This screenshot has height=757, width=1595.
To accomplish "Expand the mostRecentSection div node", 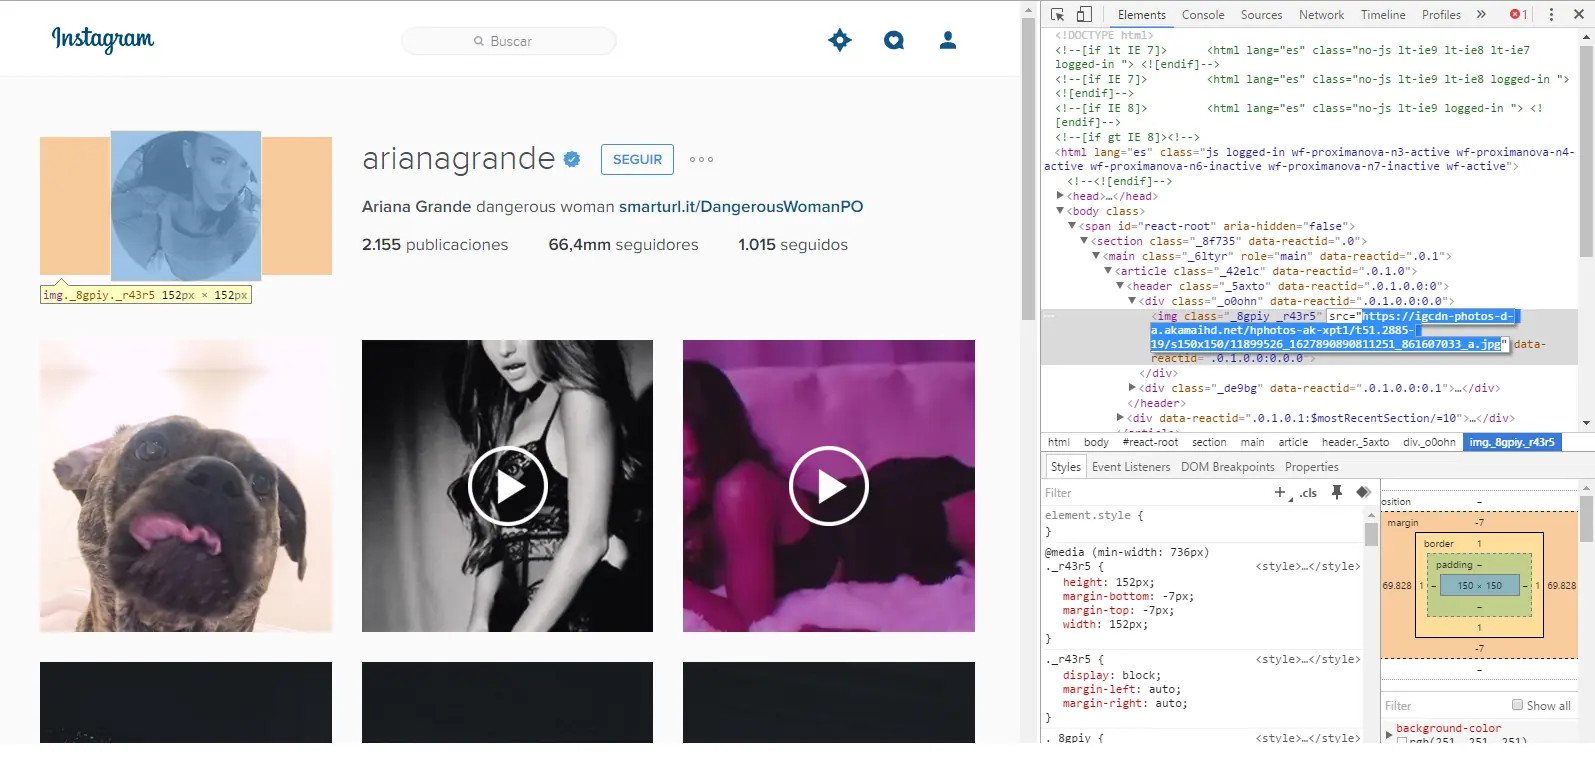I will [1120, 418].
